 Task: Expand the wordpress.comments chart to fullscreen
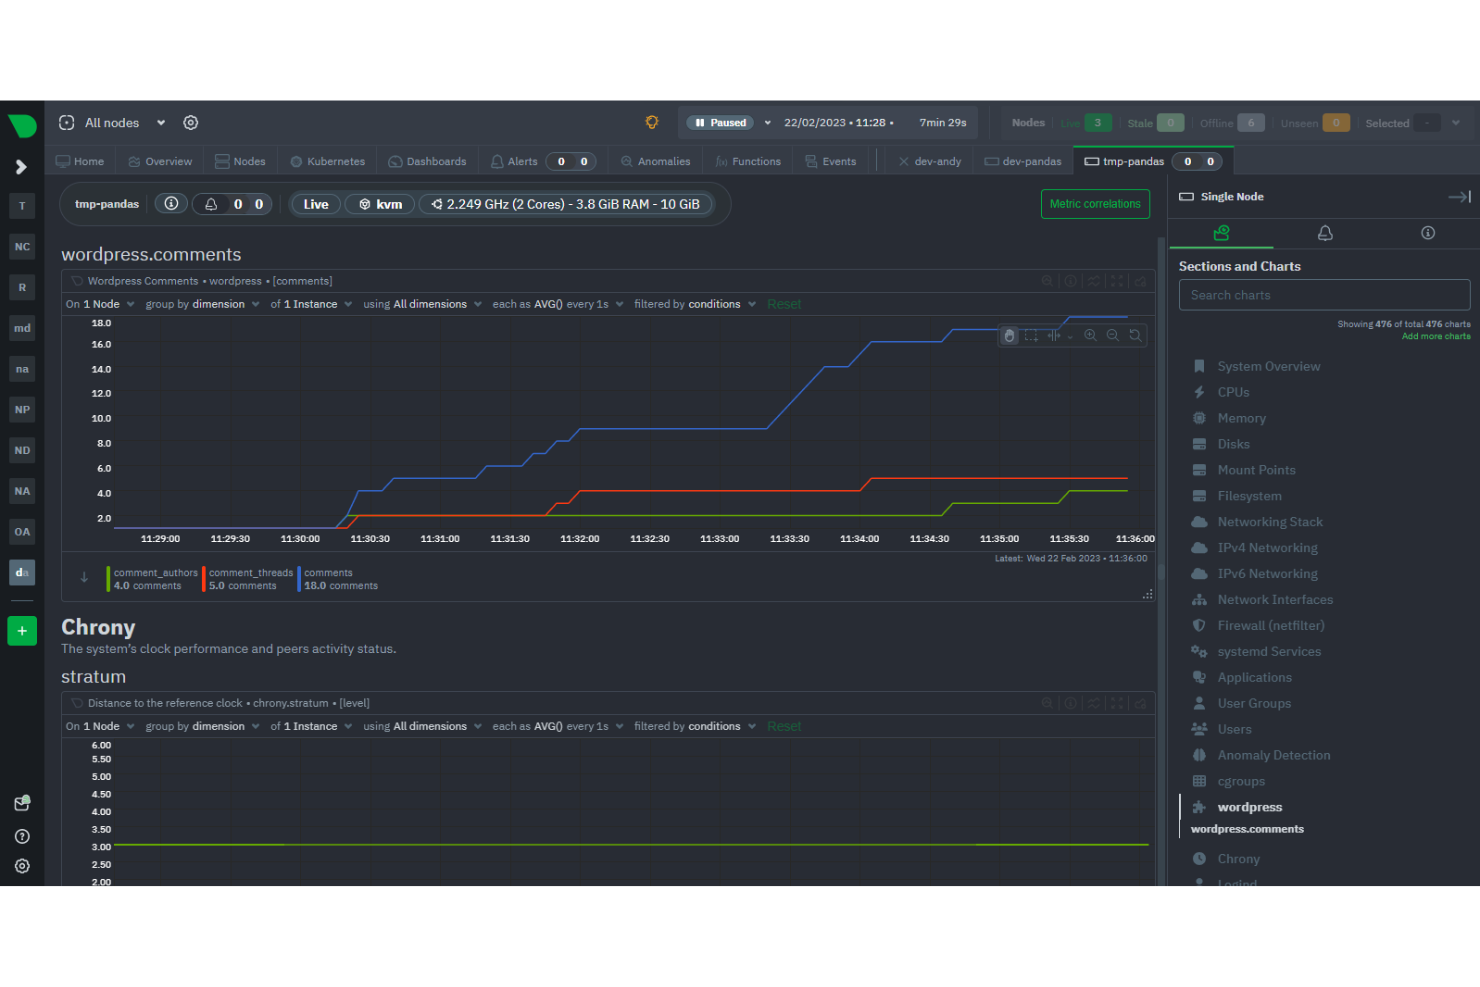click(1117, 282)
